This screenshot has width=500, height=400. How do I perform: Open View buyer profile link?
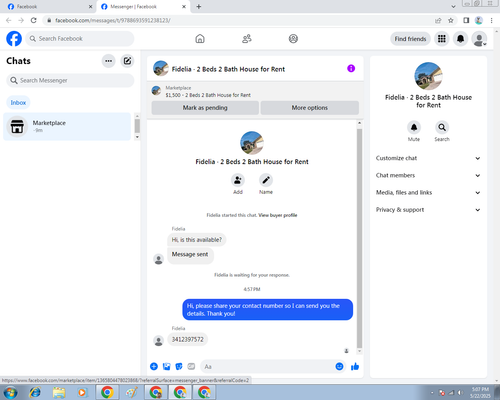[x=278, y=215]
